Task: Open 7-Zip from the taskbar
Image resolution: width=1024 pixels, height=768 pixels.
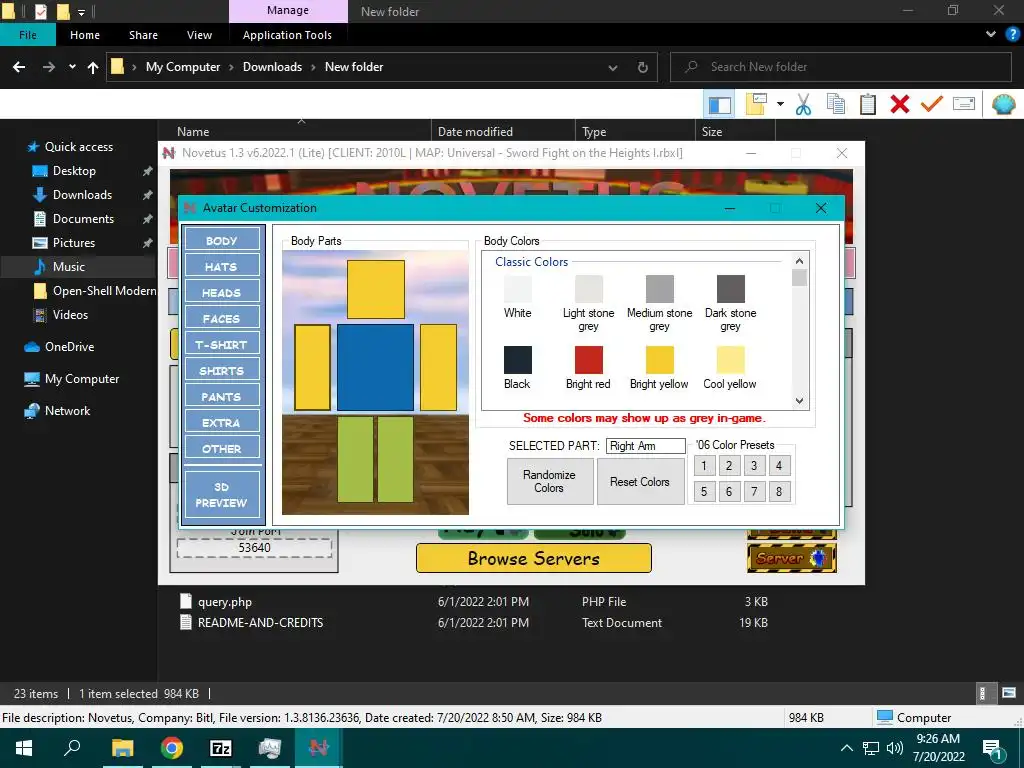Action: [220, 748]
